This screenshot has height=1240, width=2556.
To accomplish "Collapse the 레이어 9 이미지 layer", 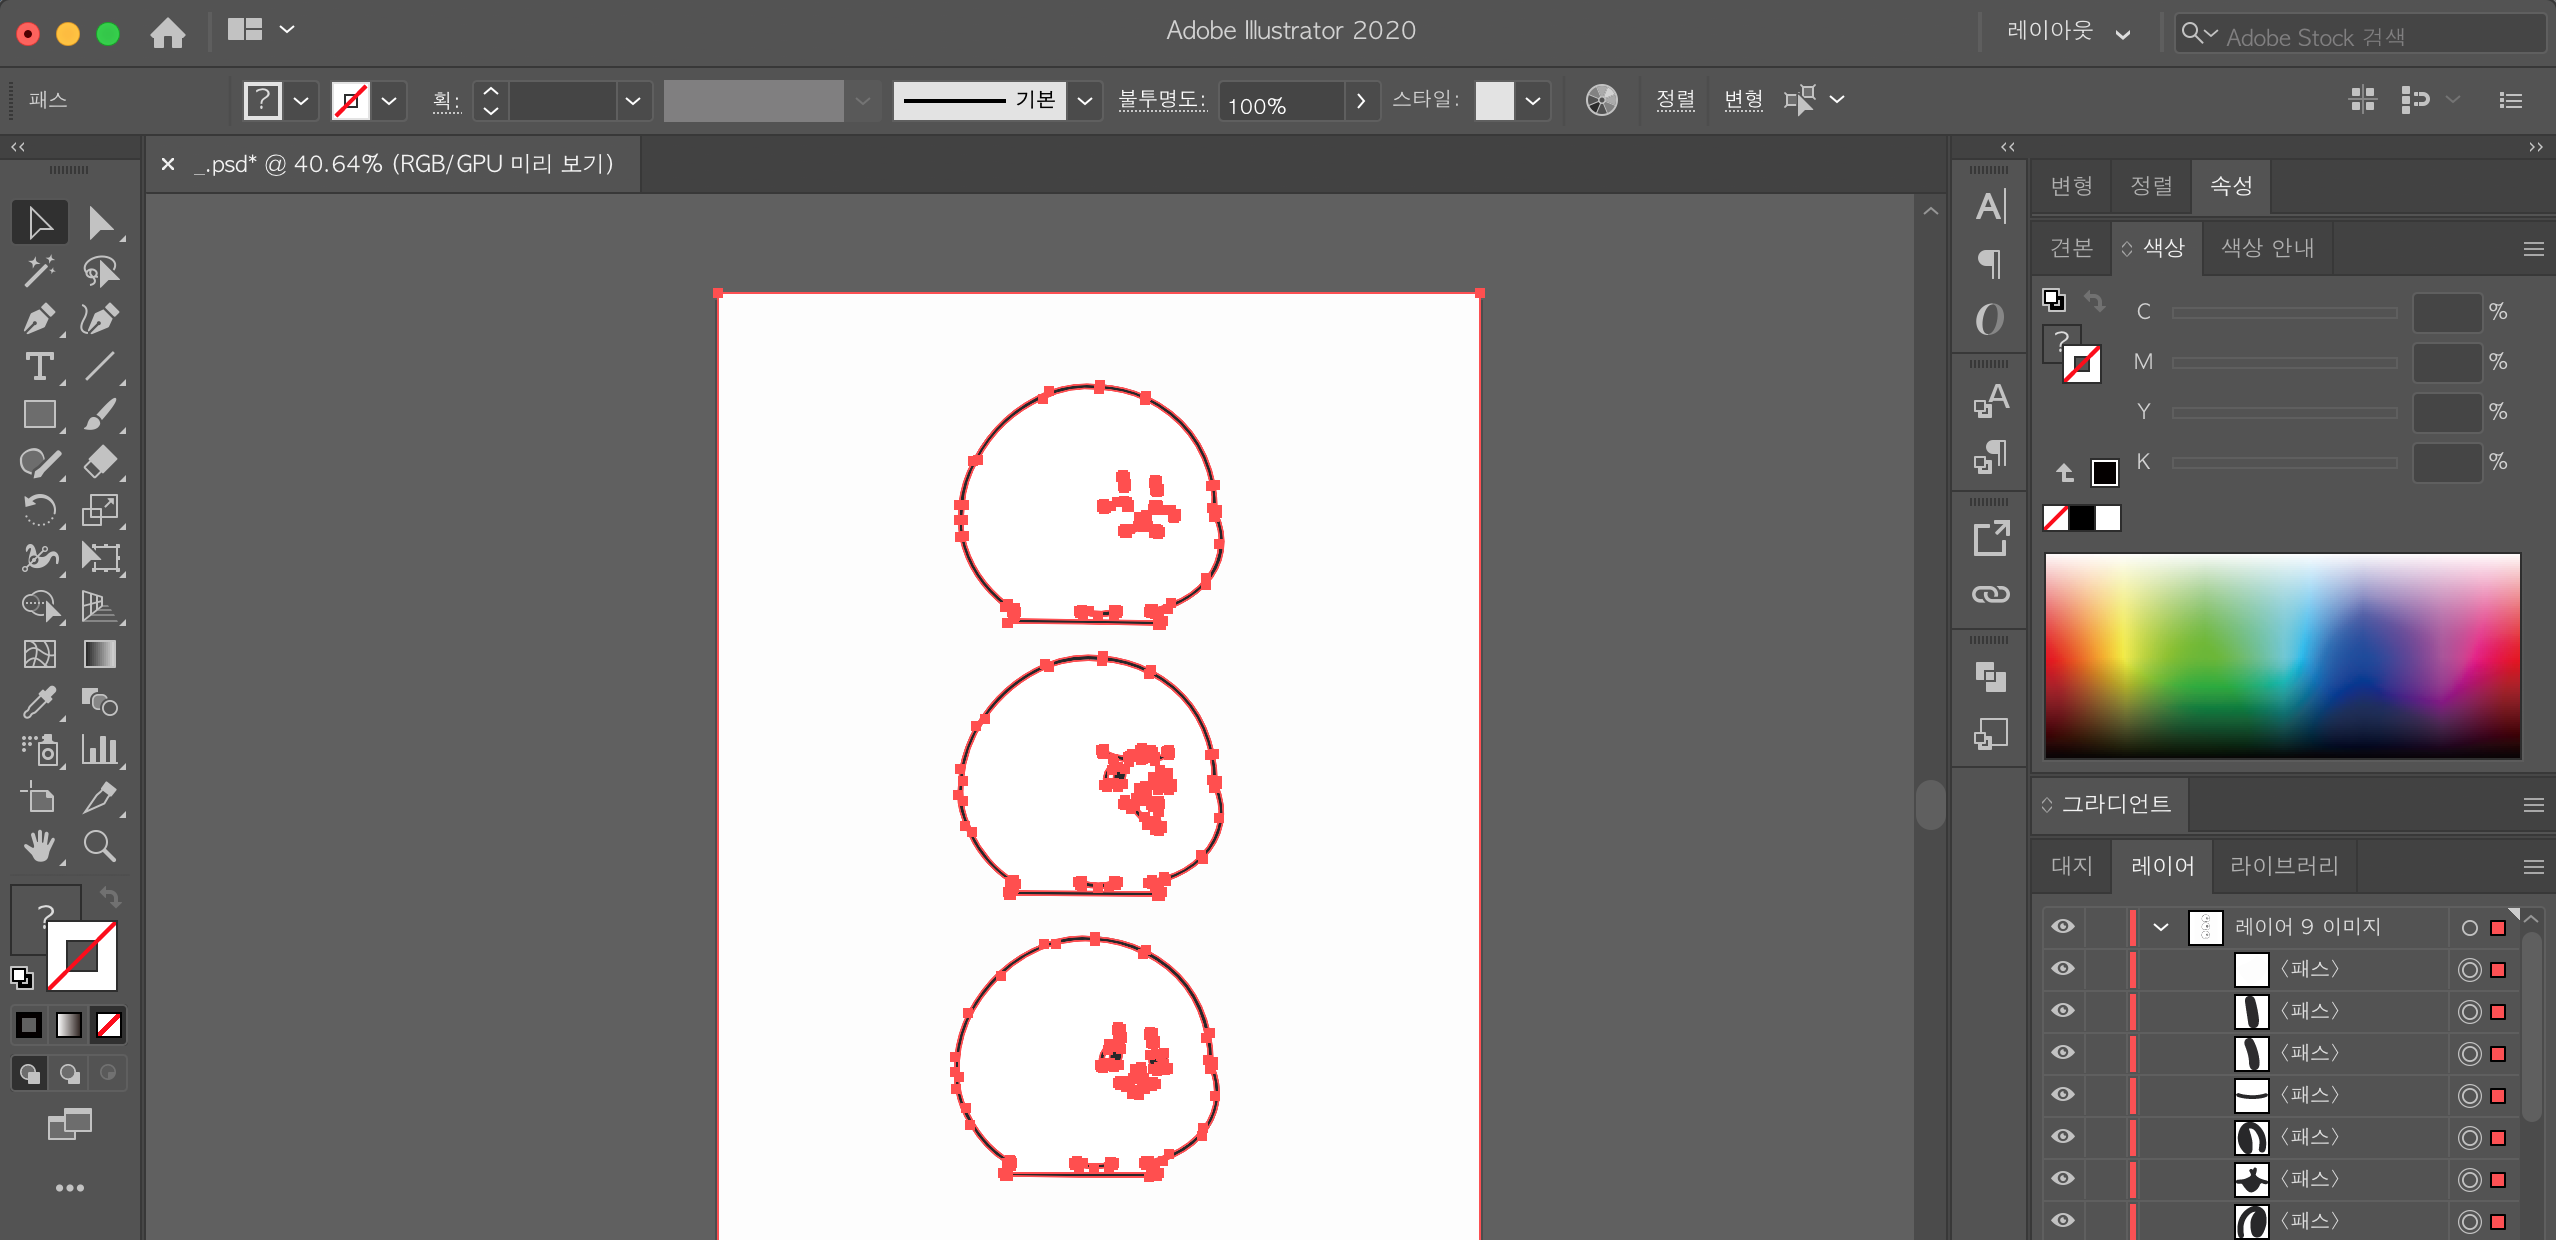I will (x=2161, y=926).
